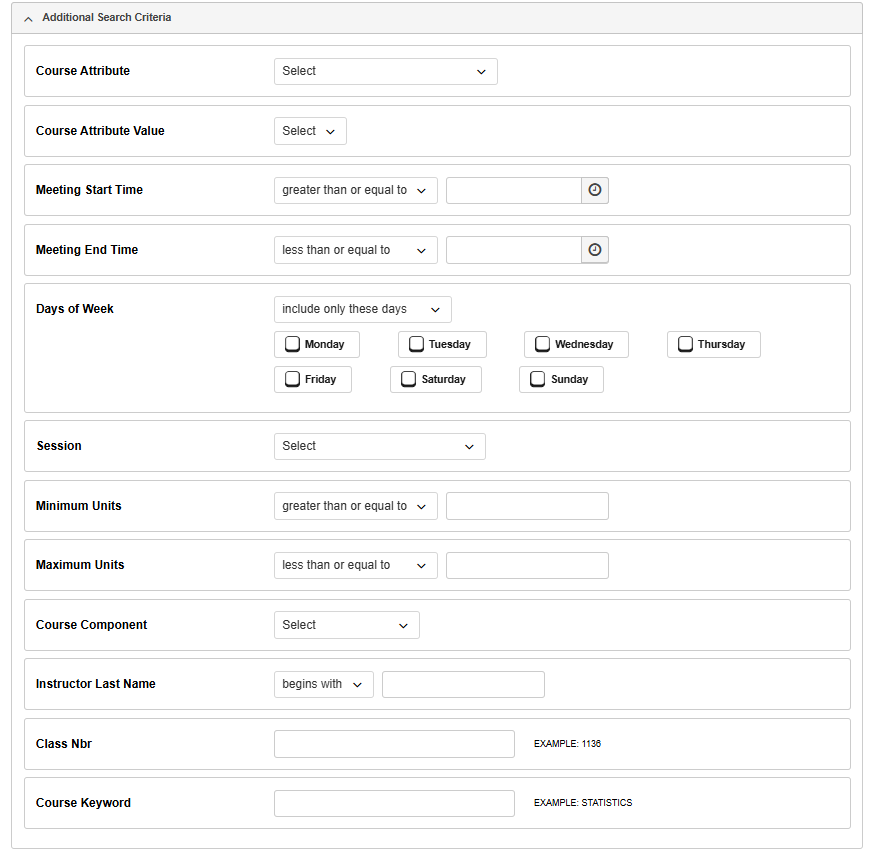This screenshot has height=851, width=873.
Task: Enable the Wednesday checkbox
Action: click(x=542, y=344)
